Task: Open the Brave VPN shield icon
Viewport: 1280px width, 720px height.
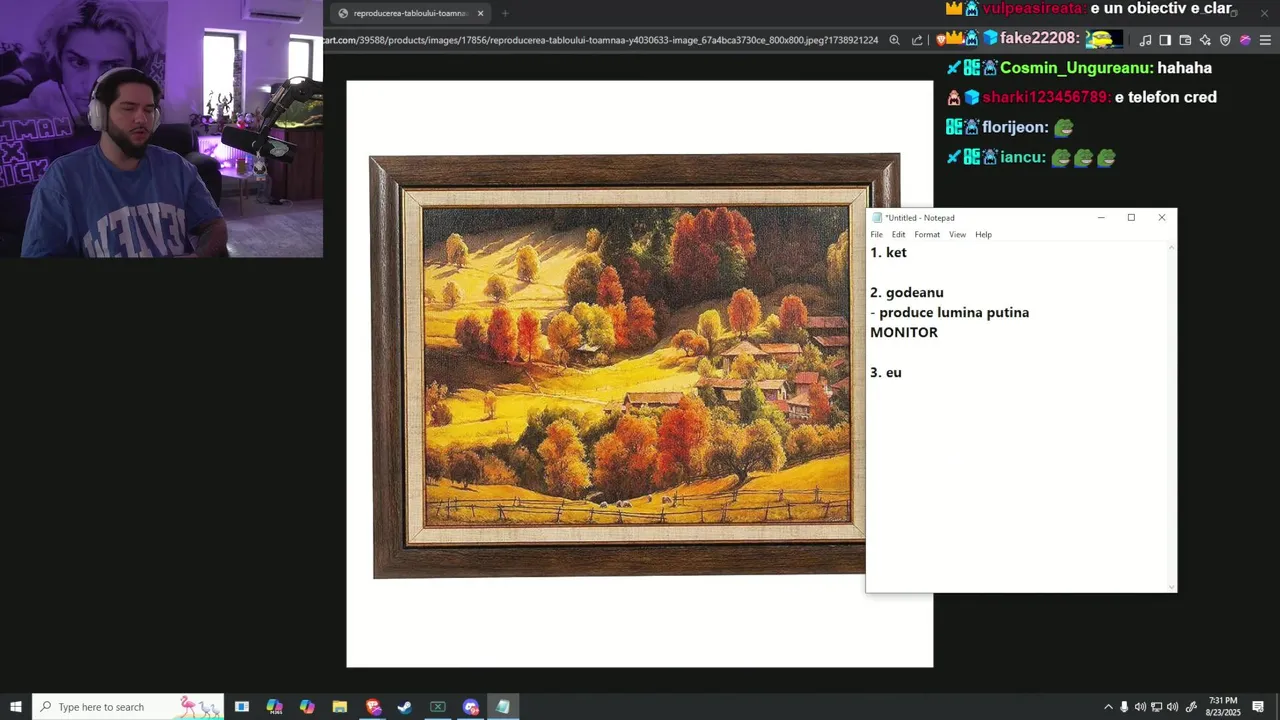Action: pyautogui.click(x=1225, y=40)
